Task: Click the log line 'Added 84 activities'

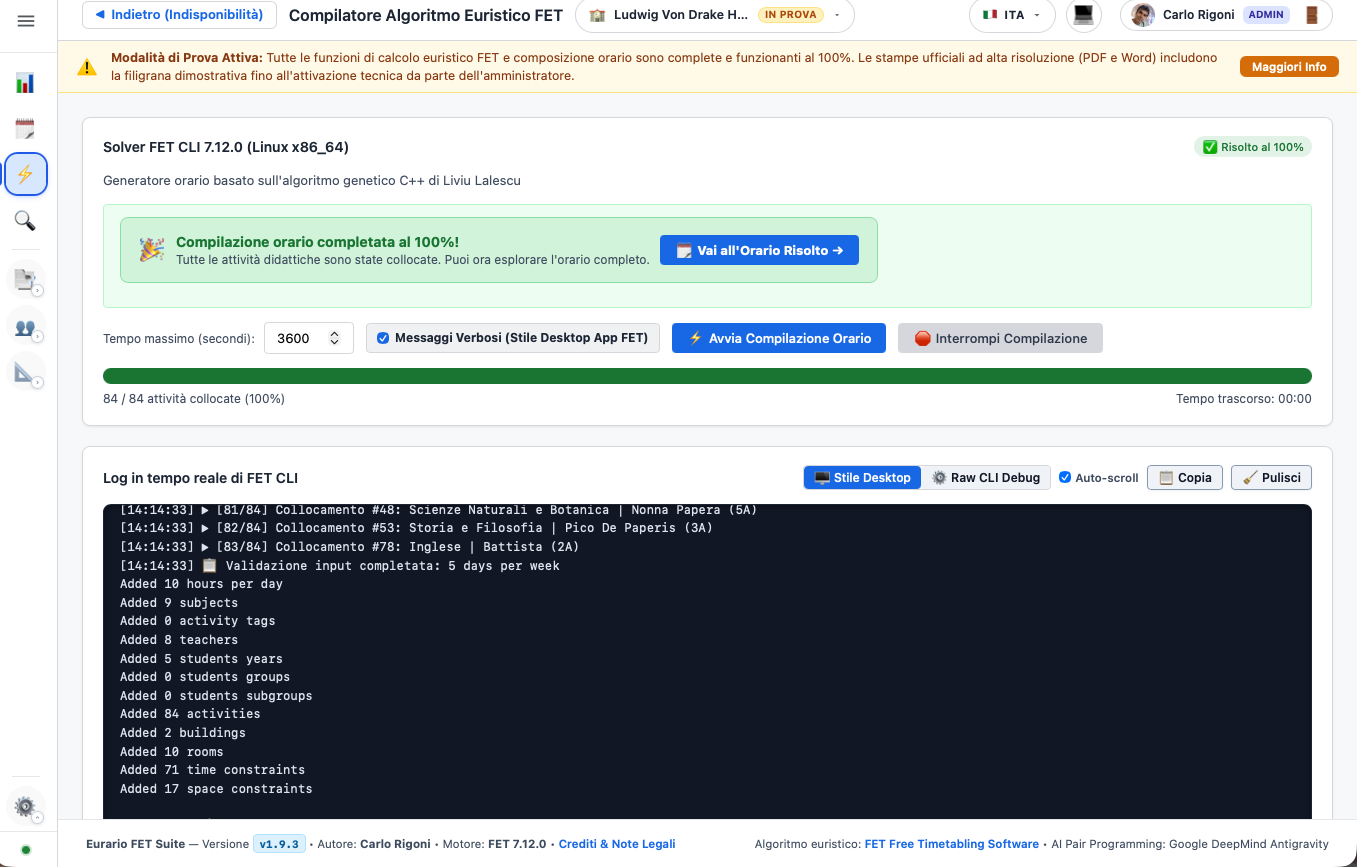Action: 190,714
